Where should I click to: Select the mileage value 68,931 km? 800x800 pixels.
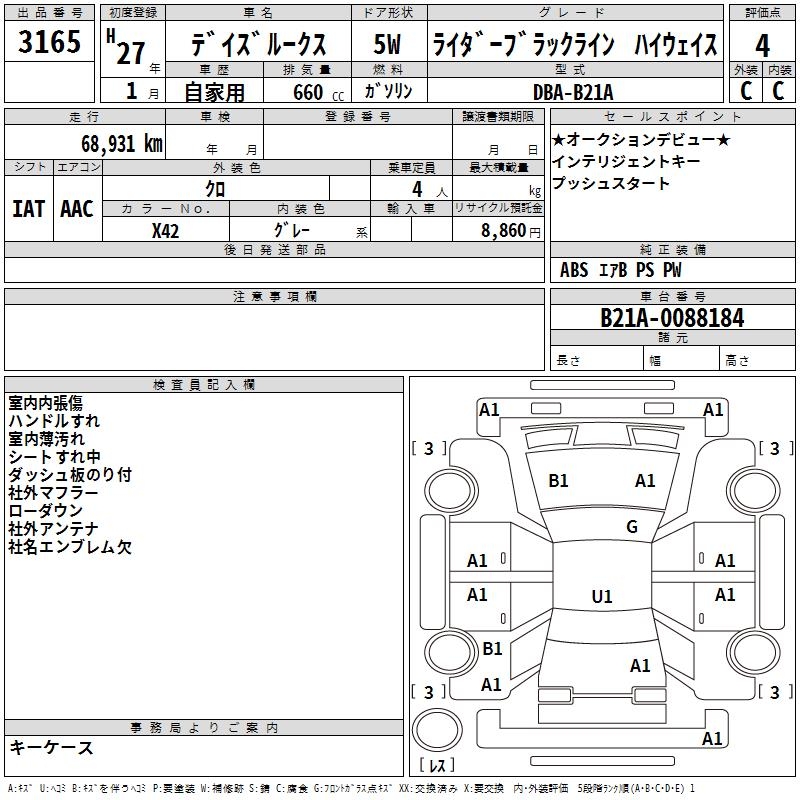click(x=122, y=144)
